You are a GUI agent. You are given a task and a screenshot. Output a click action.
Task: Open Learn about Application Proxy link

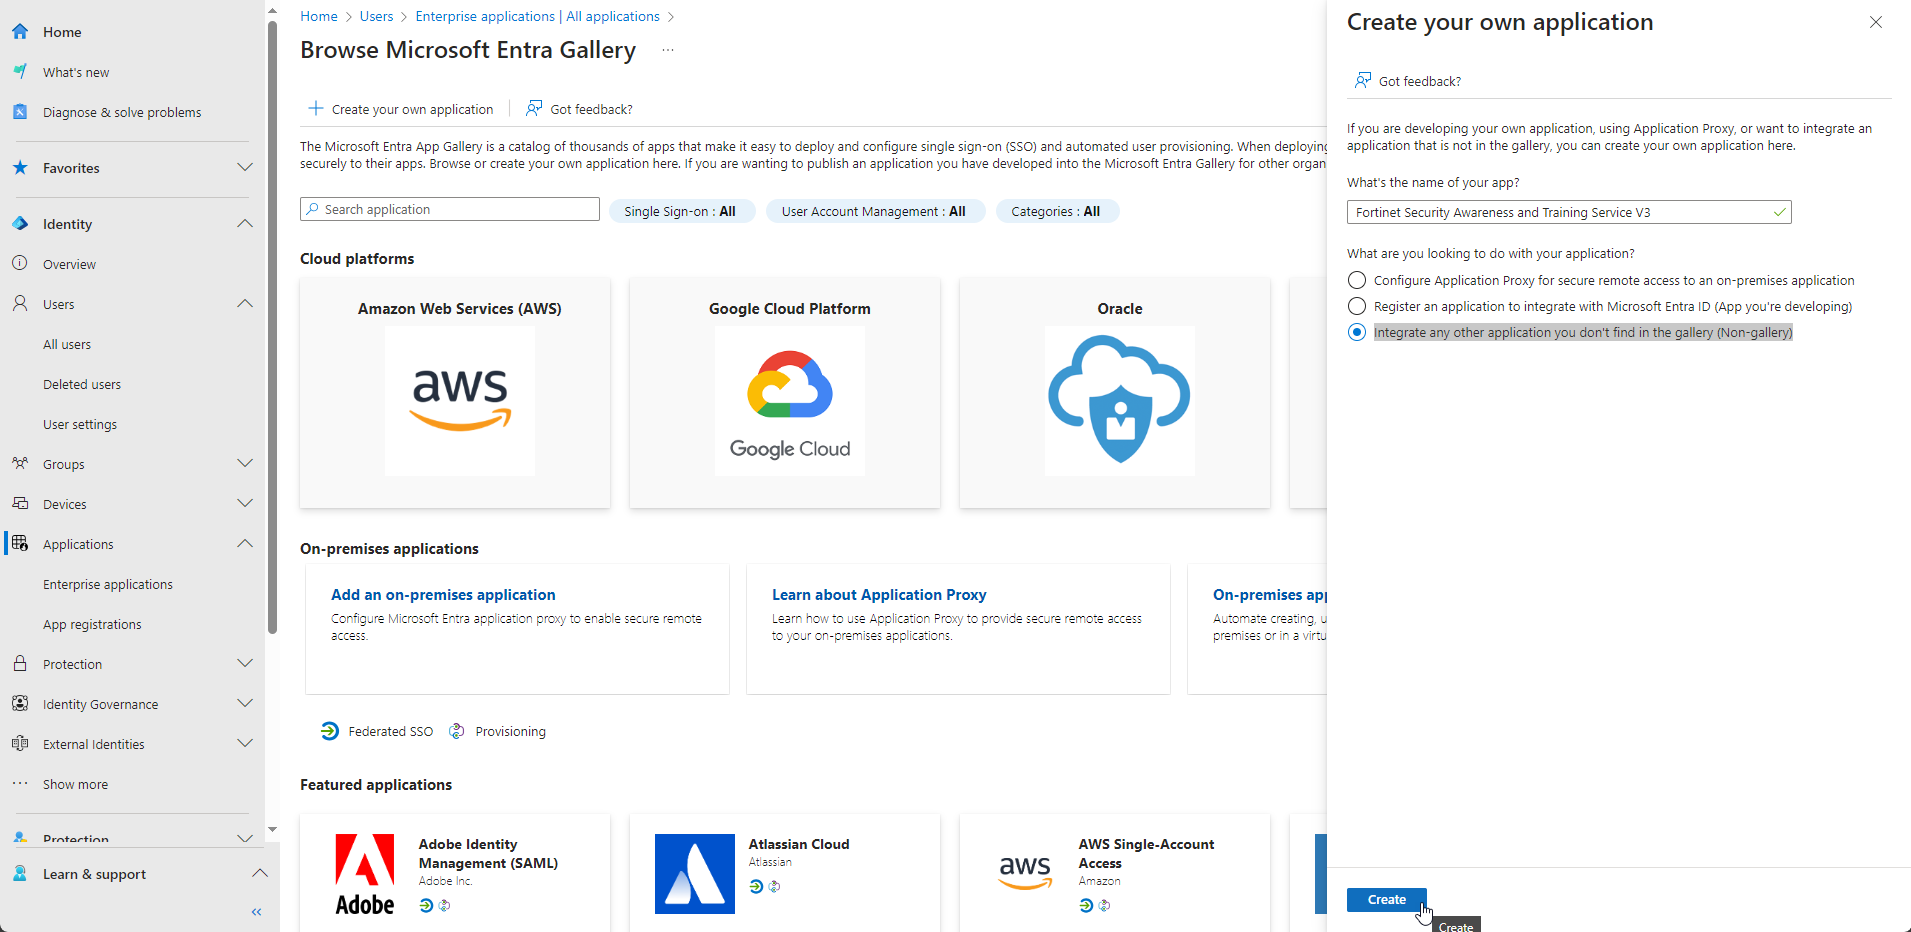pyautogui.click(x=879, y=594)
